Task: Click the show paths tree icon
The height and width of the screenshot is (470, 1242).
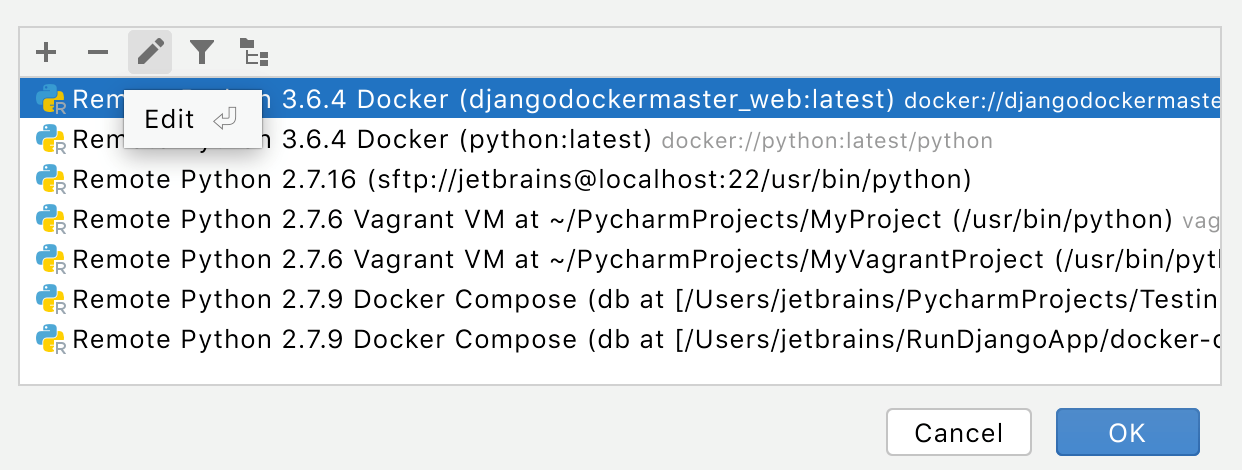Action: pos(254,52)
